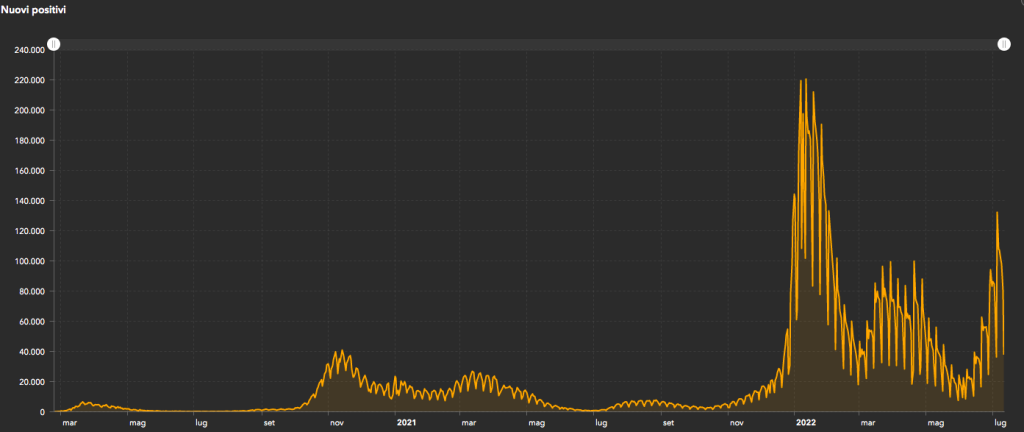Click the right range slider handle
1024x432 pixels.
click(x=1003, y=44)
